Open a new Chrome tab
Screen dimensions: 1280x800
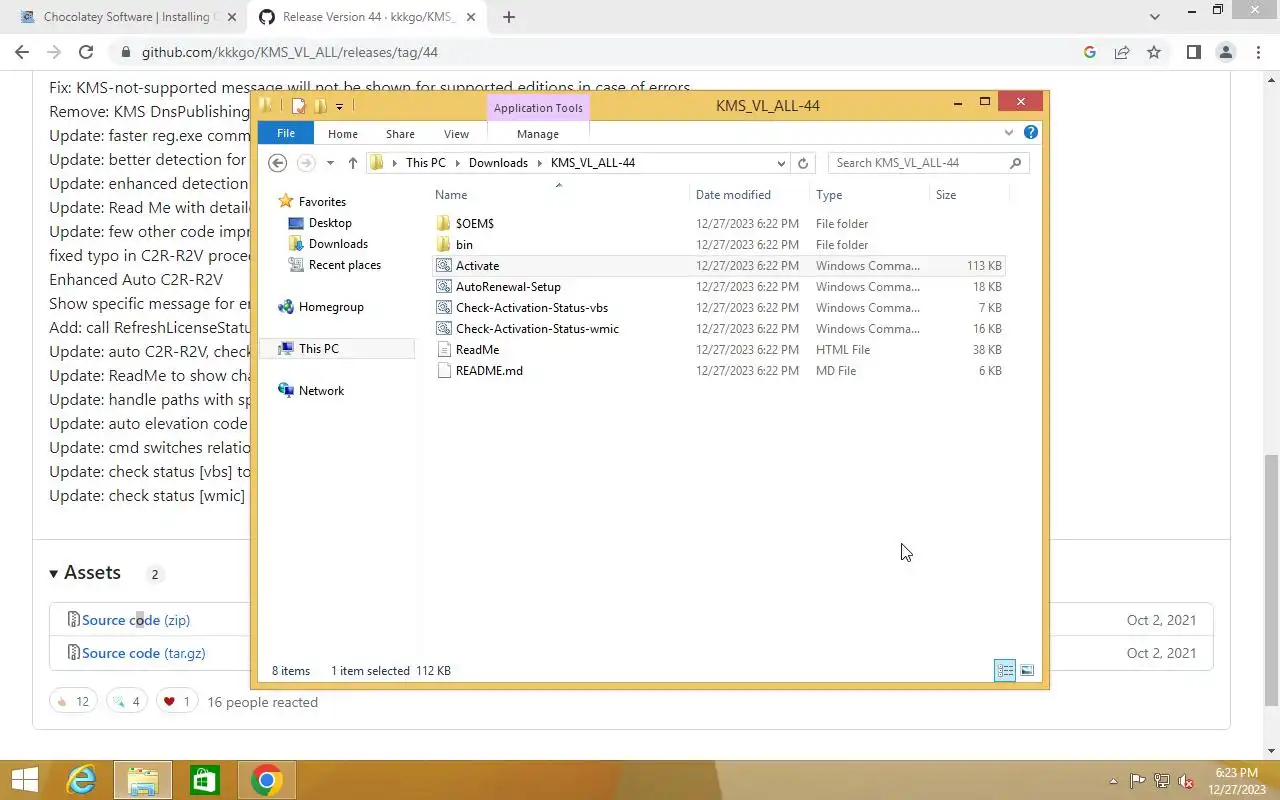(x=509, y=17)
